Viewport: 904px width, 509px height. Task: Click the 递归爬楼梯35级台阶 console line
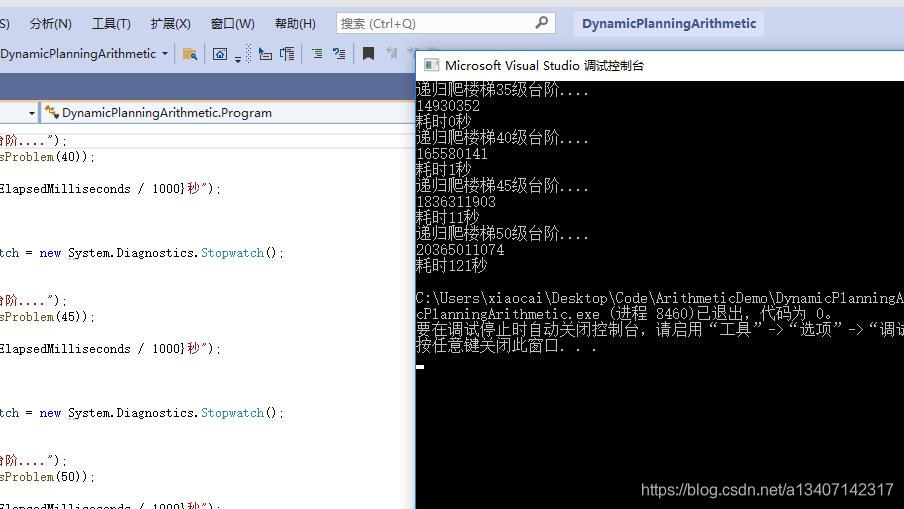coord(502,89)
